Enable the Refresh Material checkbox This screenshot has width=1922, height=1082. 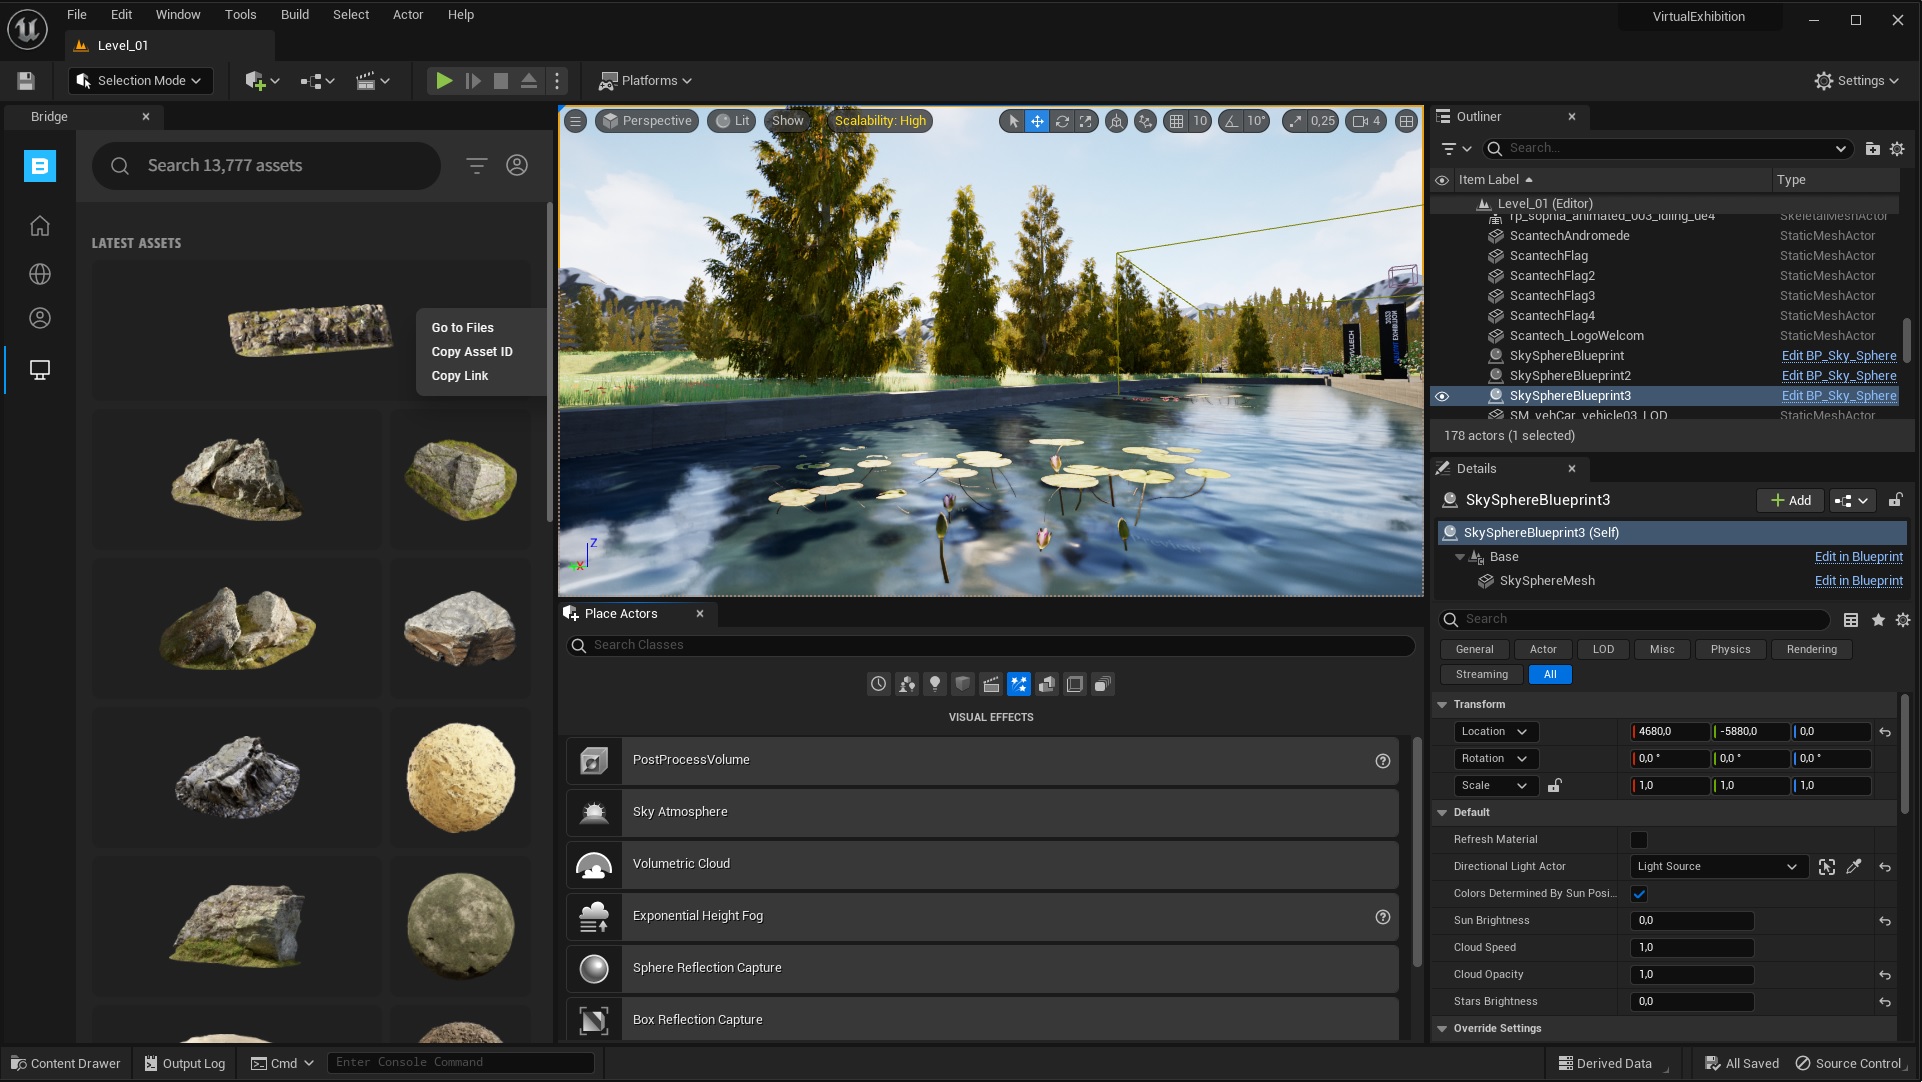1638,840
